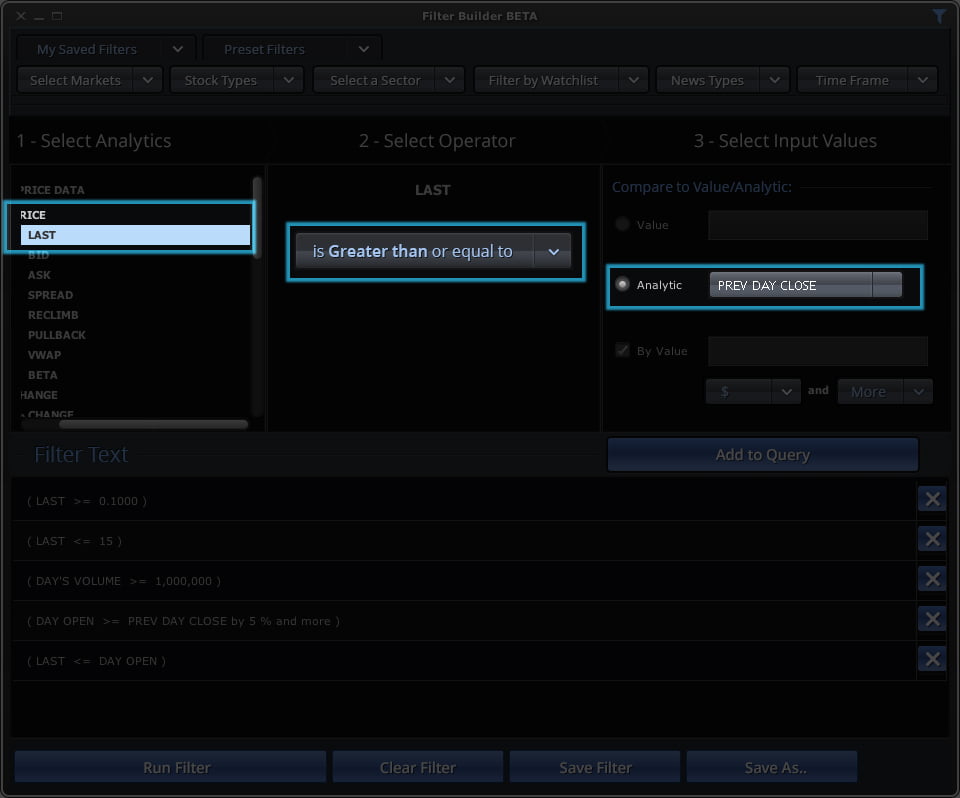Select the Value radio button
This screenshot has width=960, height=798.
(623, 225)
